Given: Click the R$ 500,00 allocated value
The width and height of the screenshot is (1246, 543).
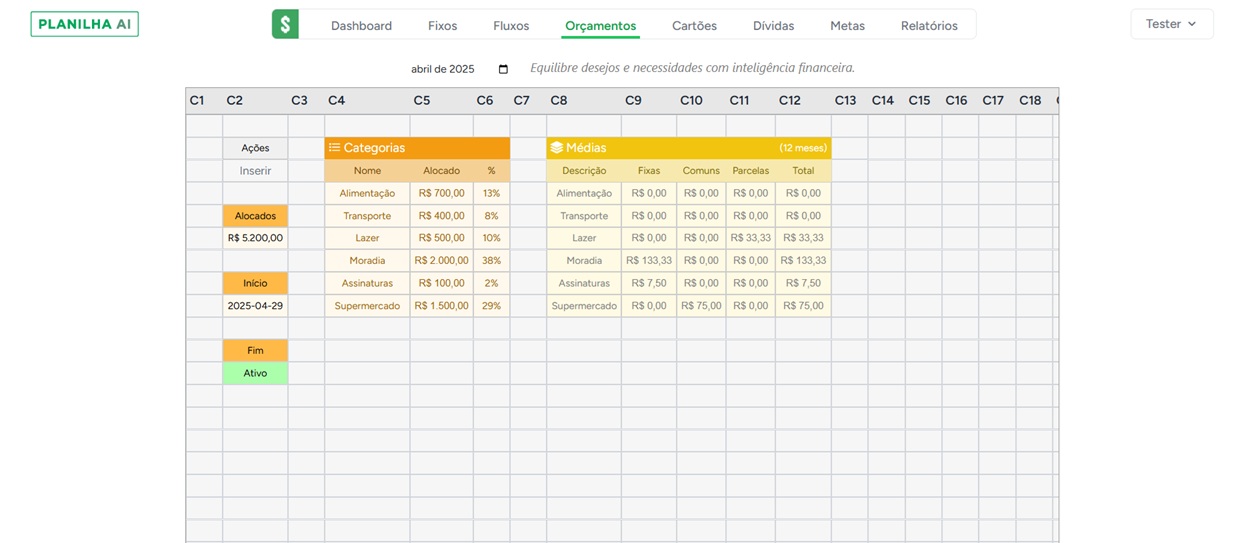Looking at the screenshot, I should (441, 238).
